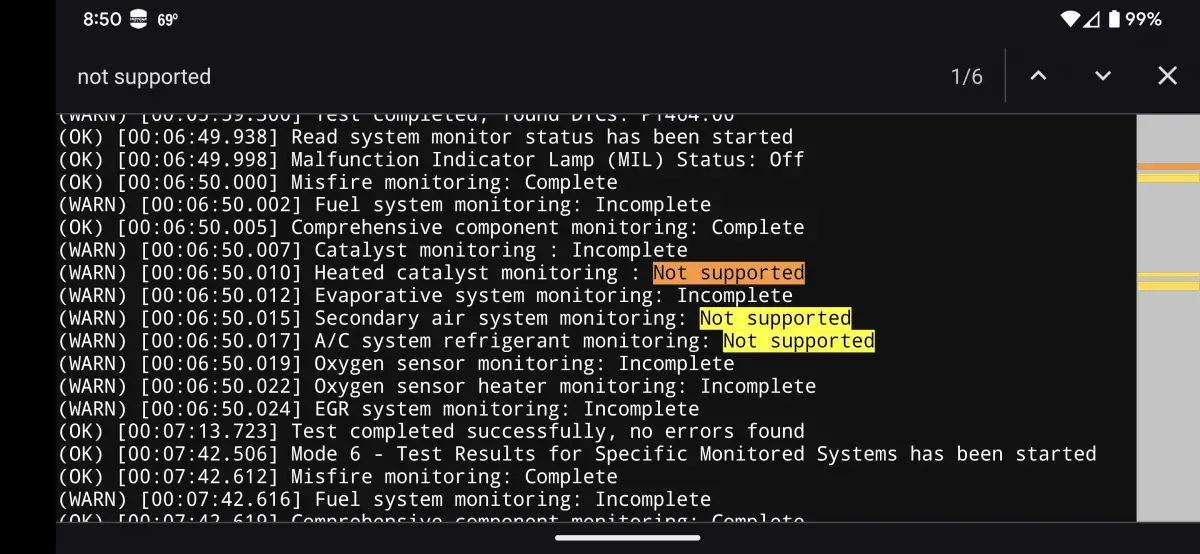
Task: Tap the 69° weather indicator
Action: 167,19
